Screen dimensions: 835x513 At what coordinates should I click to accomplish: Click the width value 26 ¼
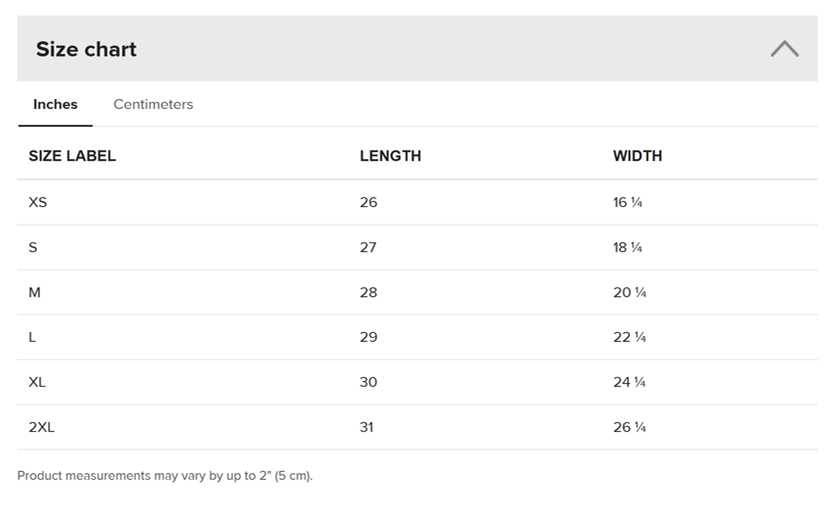pyautogui.click(x=629, y=427)
